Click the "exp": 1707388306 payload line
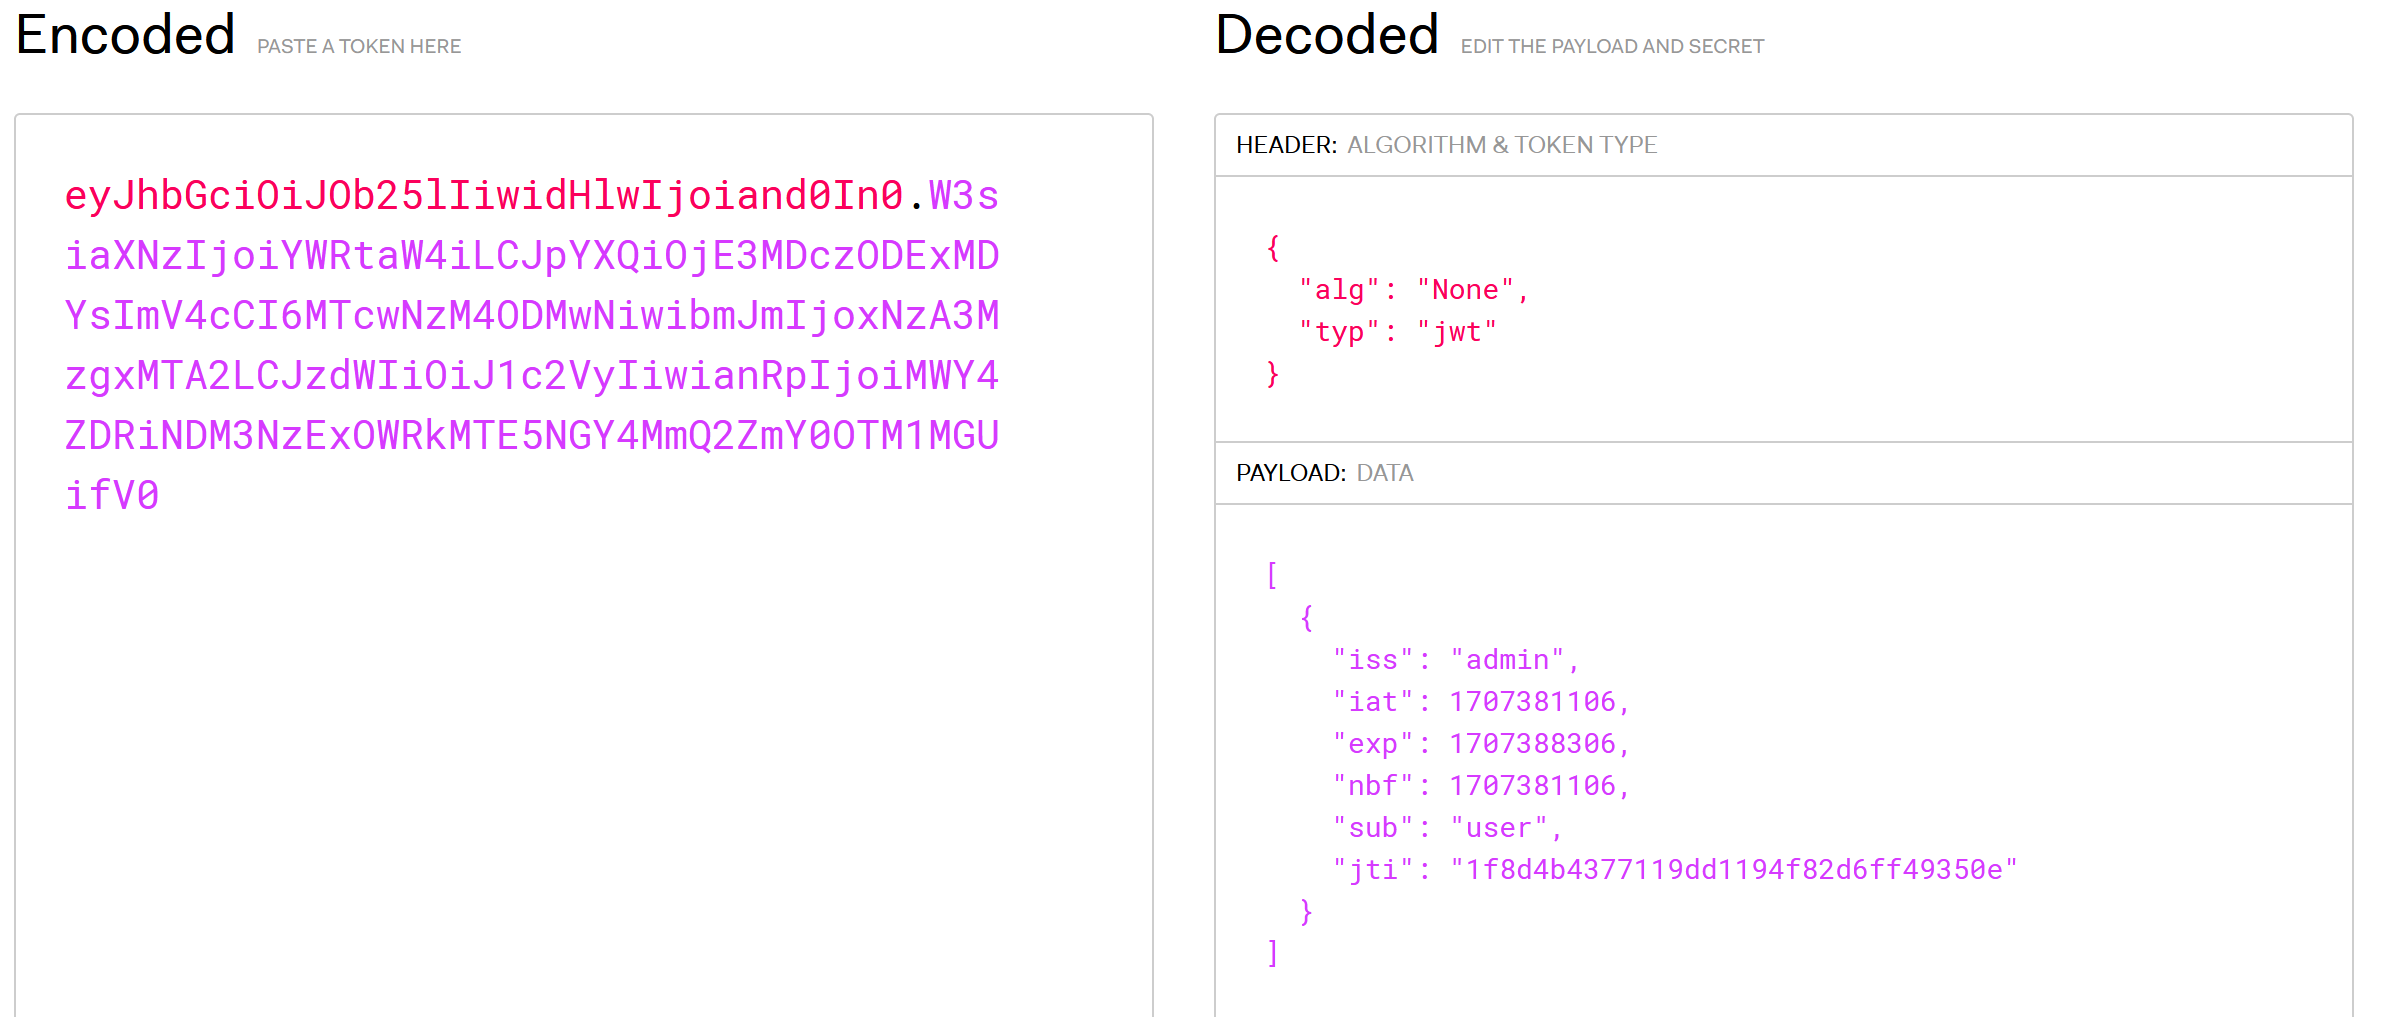 (1481, 744)
